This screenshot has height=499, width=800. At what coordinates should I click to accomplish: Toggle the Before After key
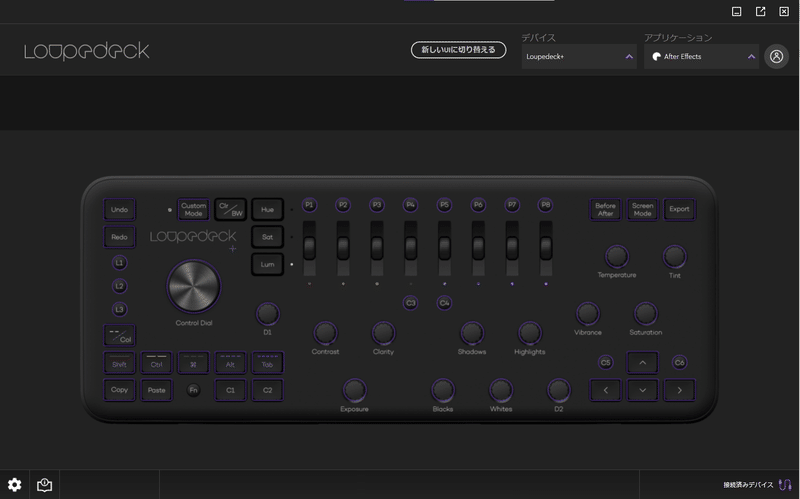click(606, 210)
